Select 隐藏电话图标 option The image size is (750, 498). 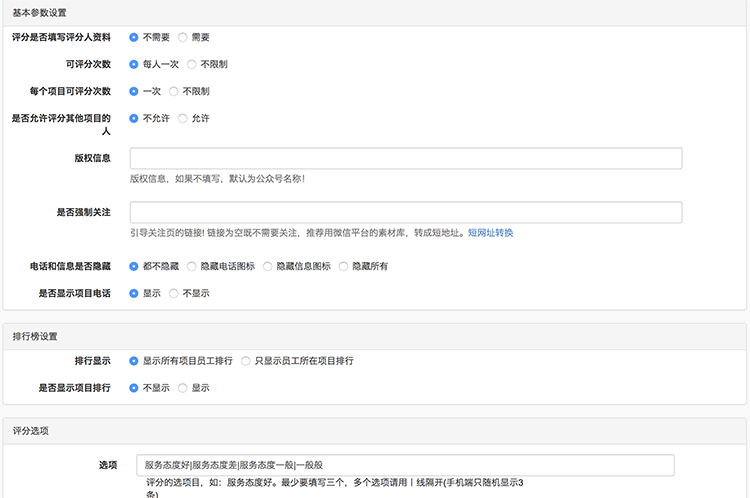point(191,266)
